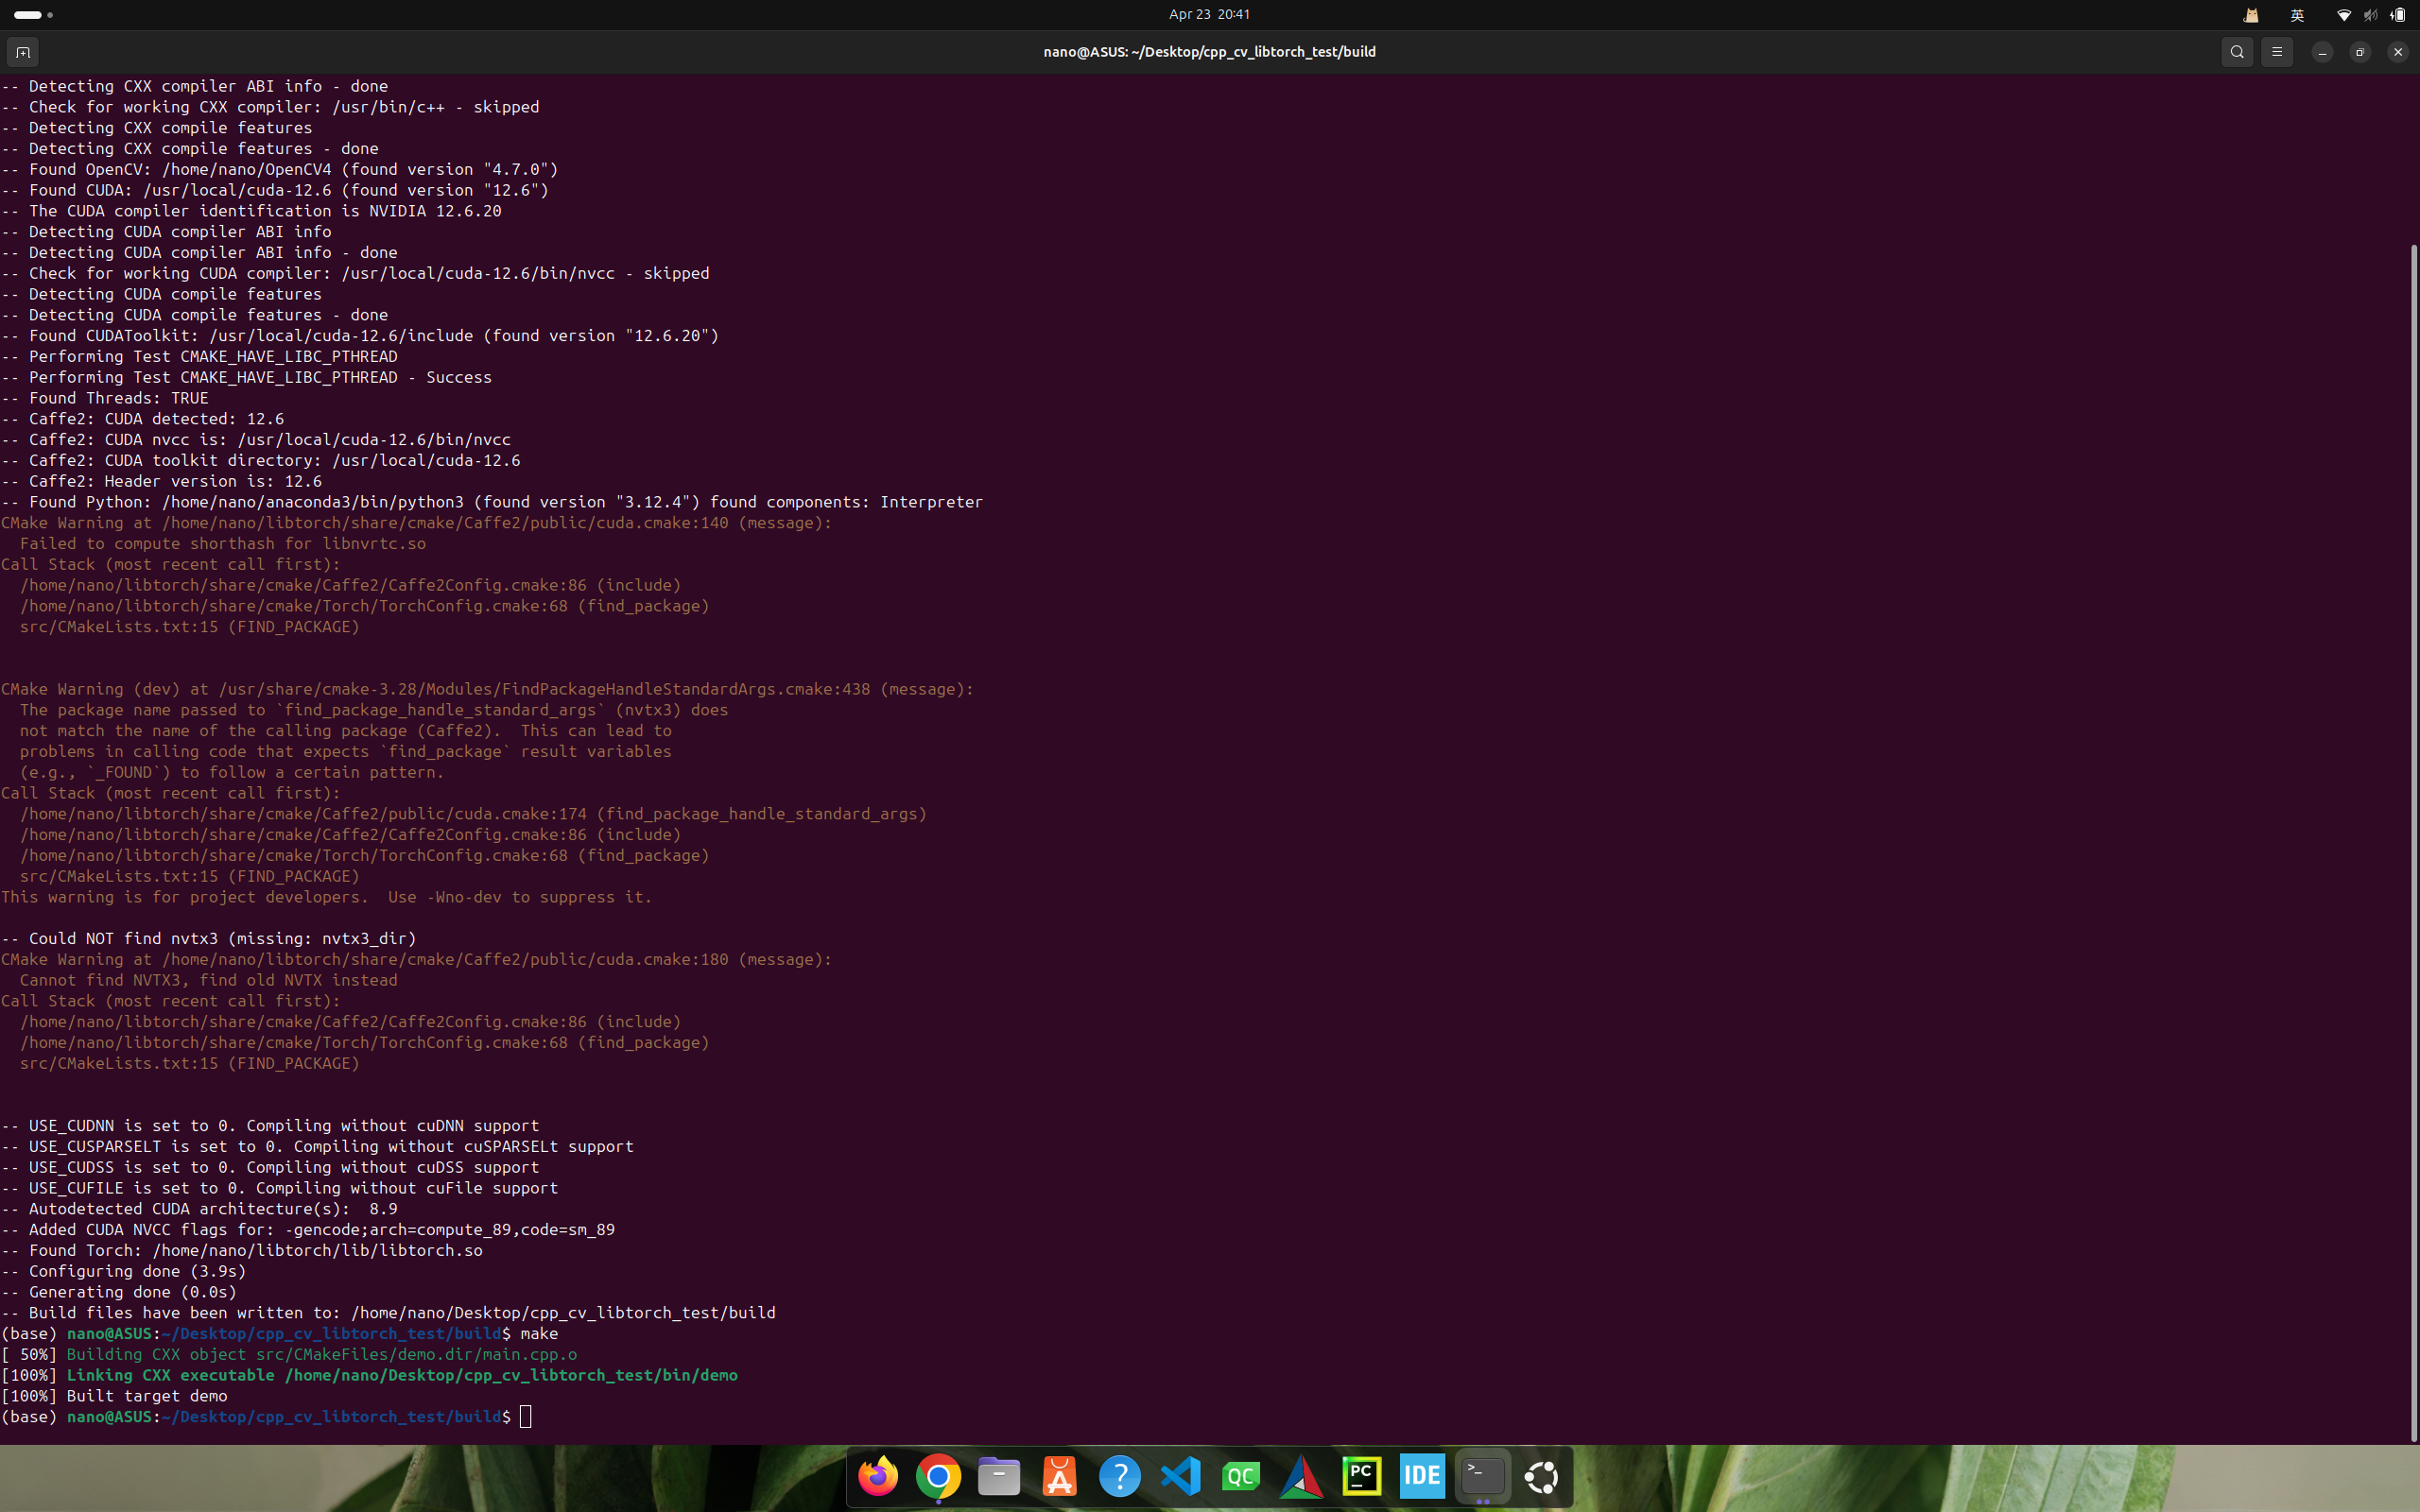The width and height of the screenshot is (2420, 1512).
Task: Click the terminal vertical scrollbar
Action: (2413, 840)
